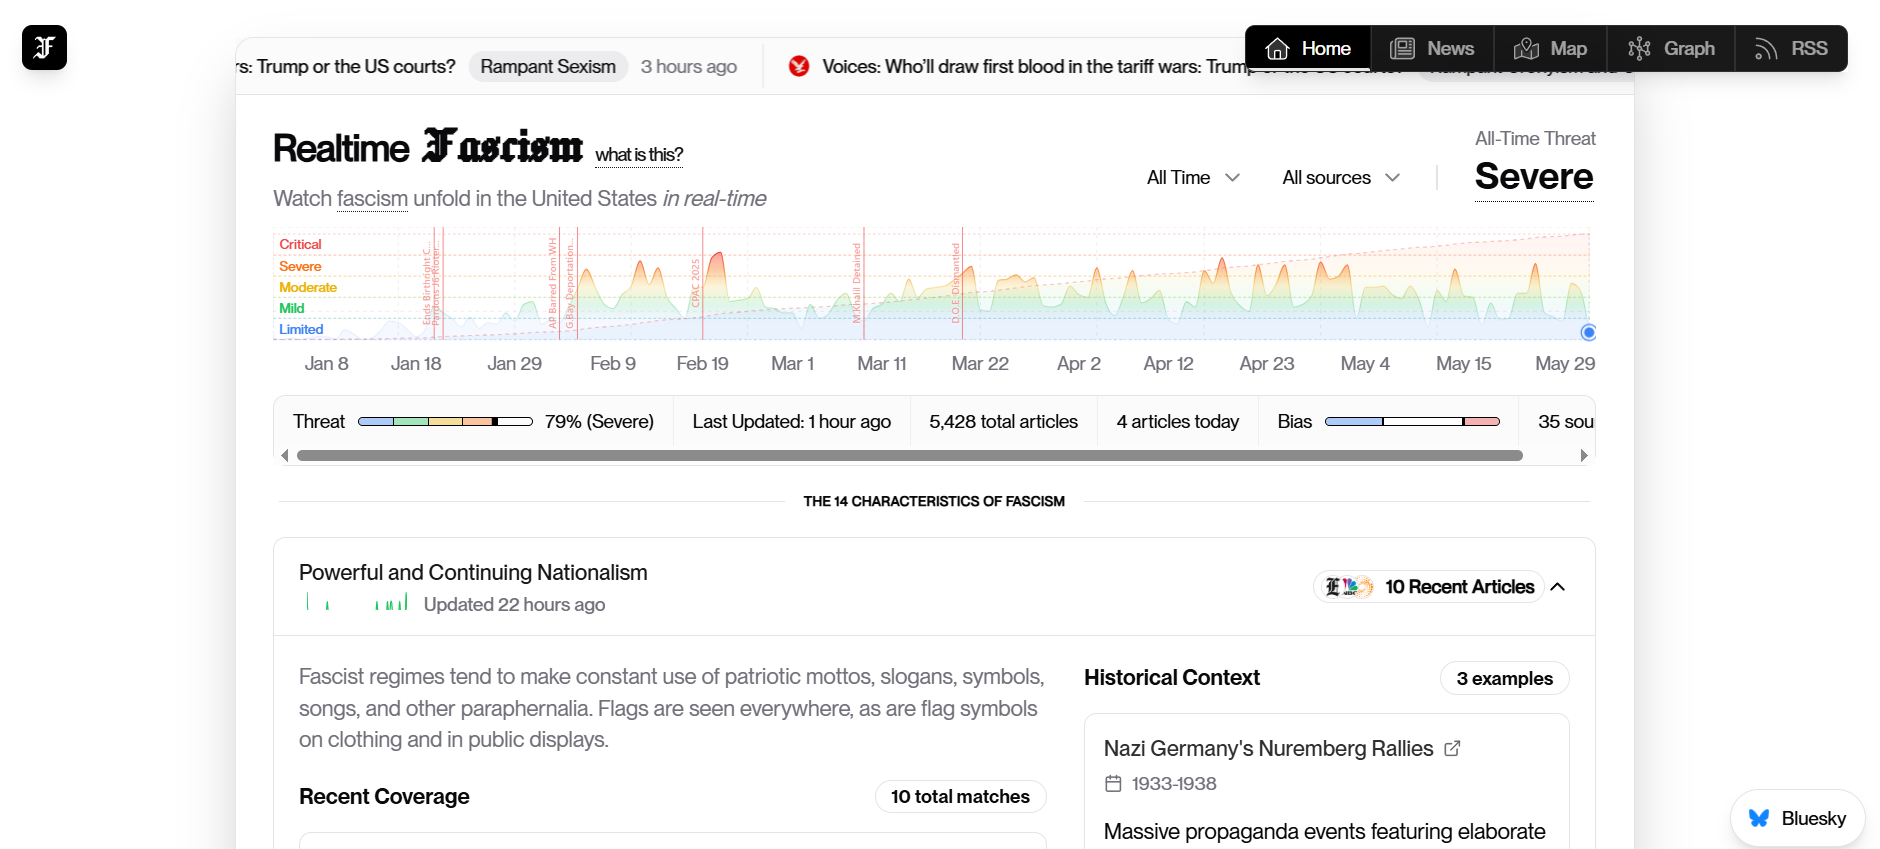The width and height of the screenshot is (1880, 849).
Task: Click the News newspaper icon
Action: point(1402,49)
